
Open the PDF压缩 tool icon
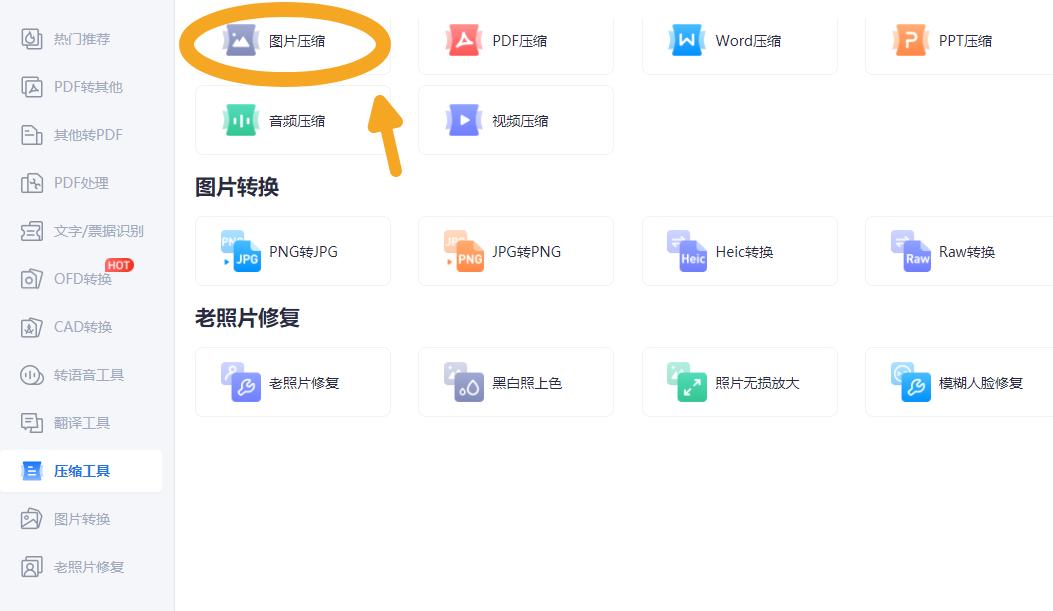pos(463,41)
